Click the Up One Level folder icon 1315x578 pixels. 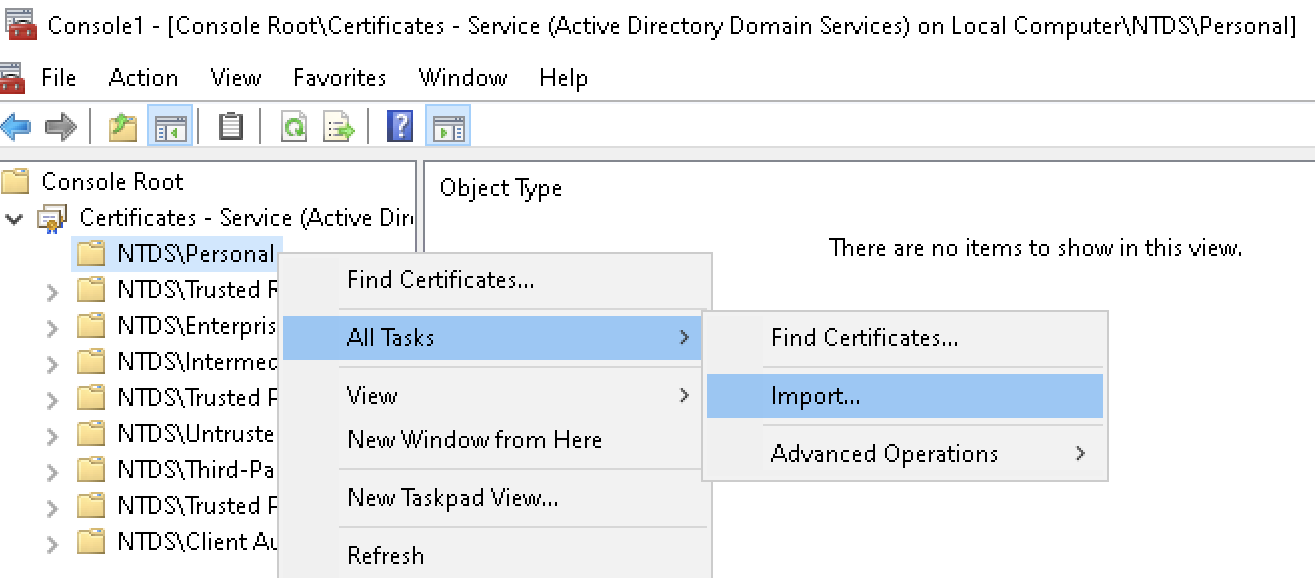(123, 127)
